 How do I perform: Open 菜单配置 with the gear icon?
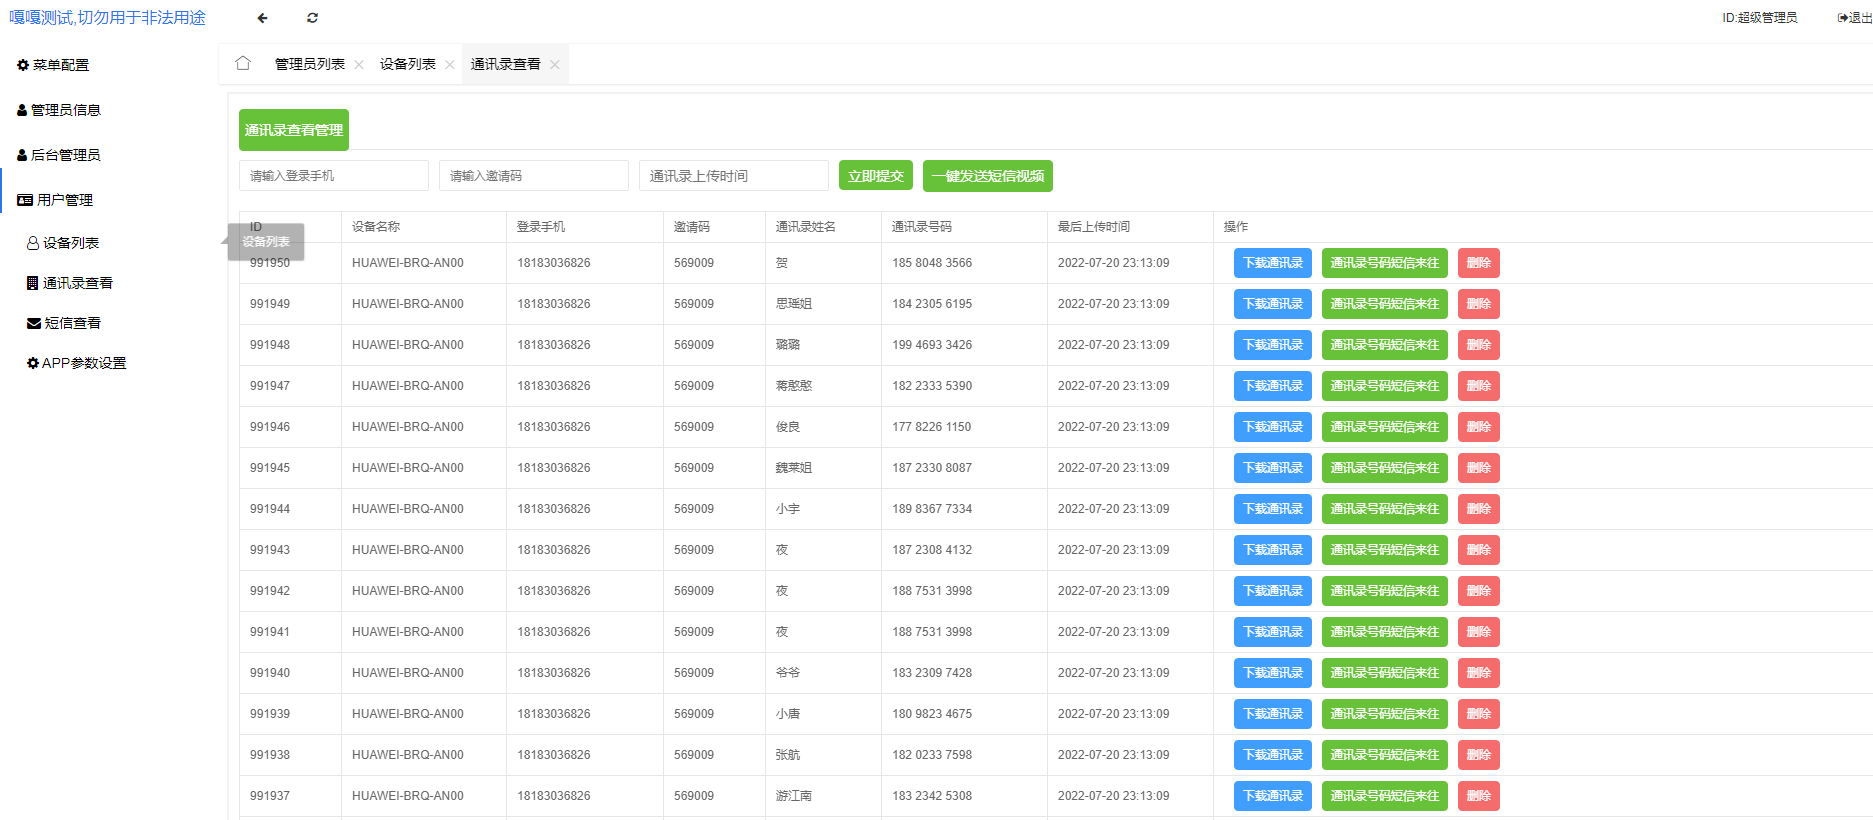(x=53, y=65)
